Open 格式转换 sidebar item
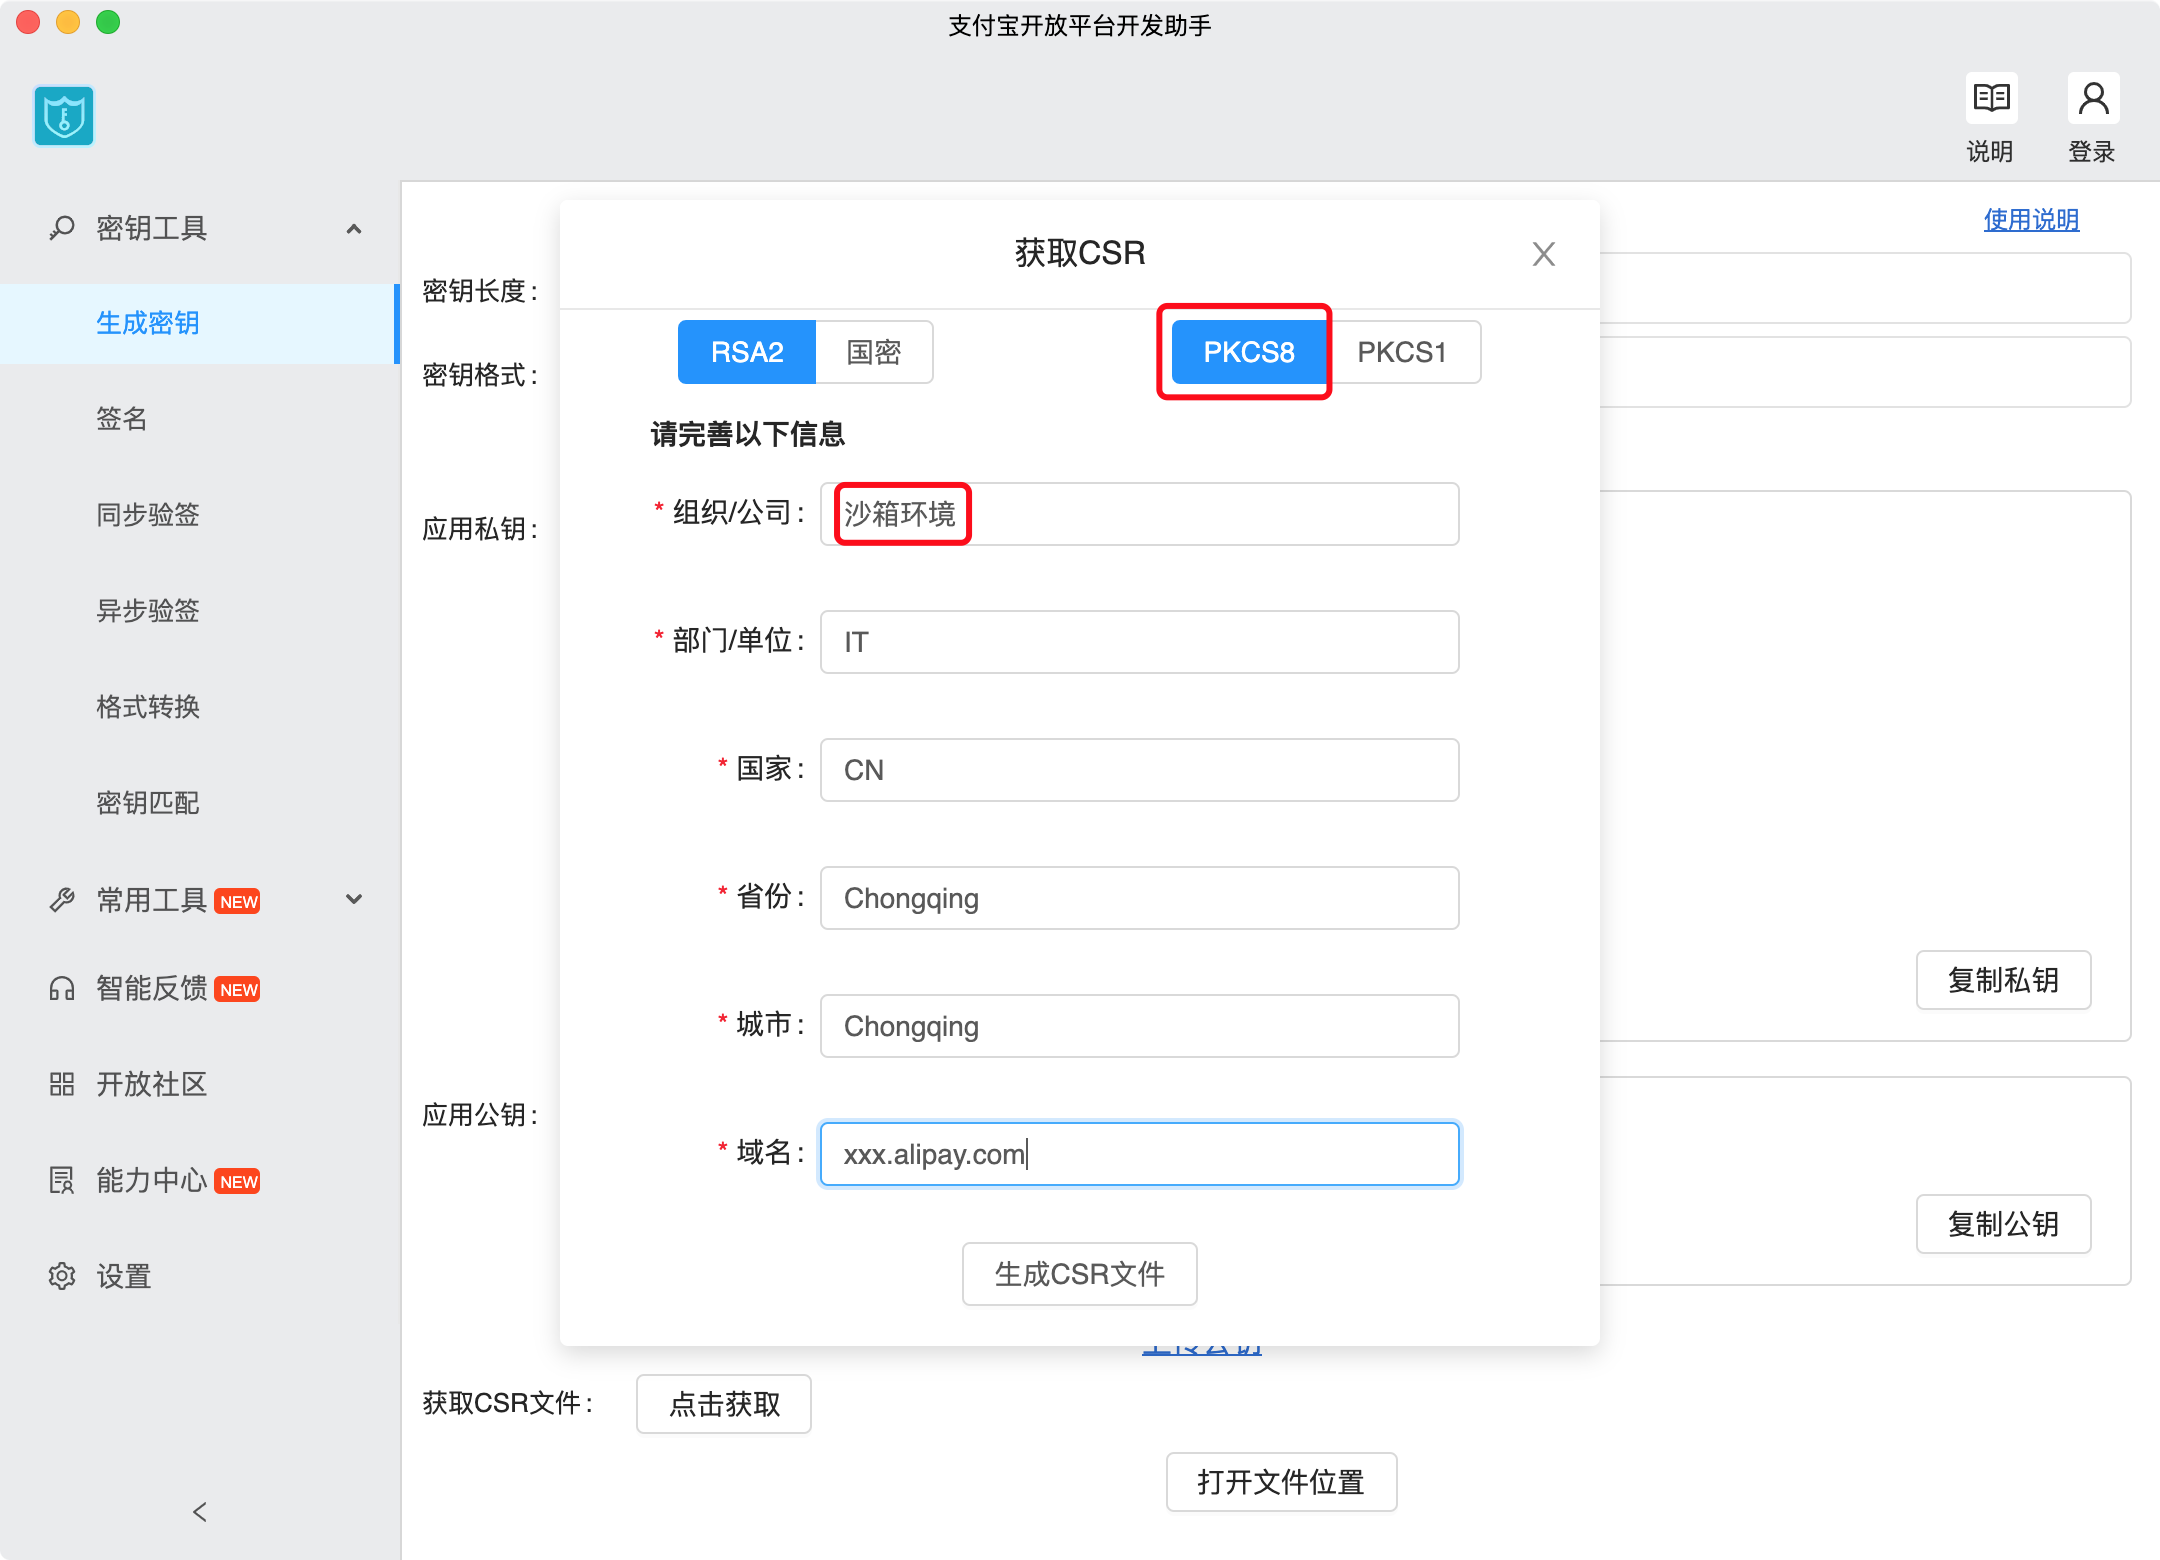 (x=200, y=707)
